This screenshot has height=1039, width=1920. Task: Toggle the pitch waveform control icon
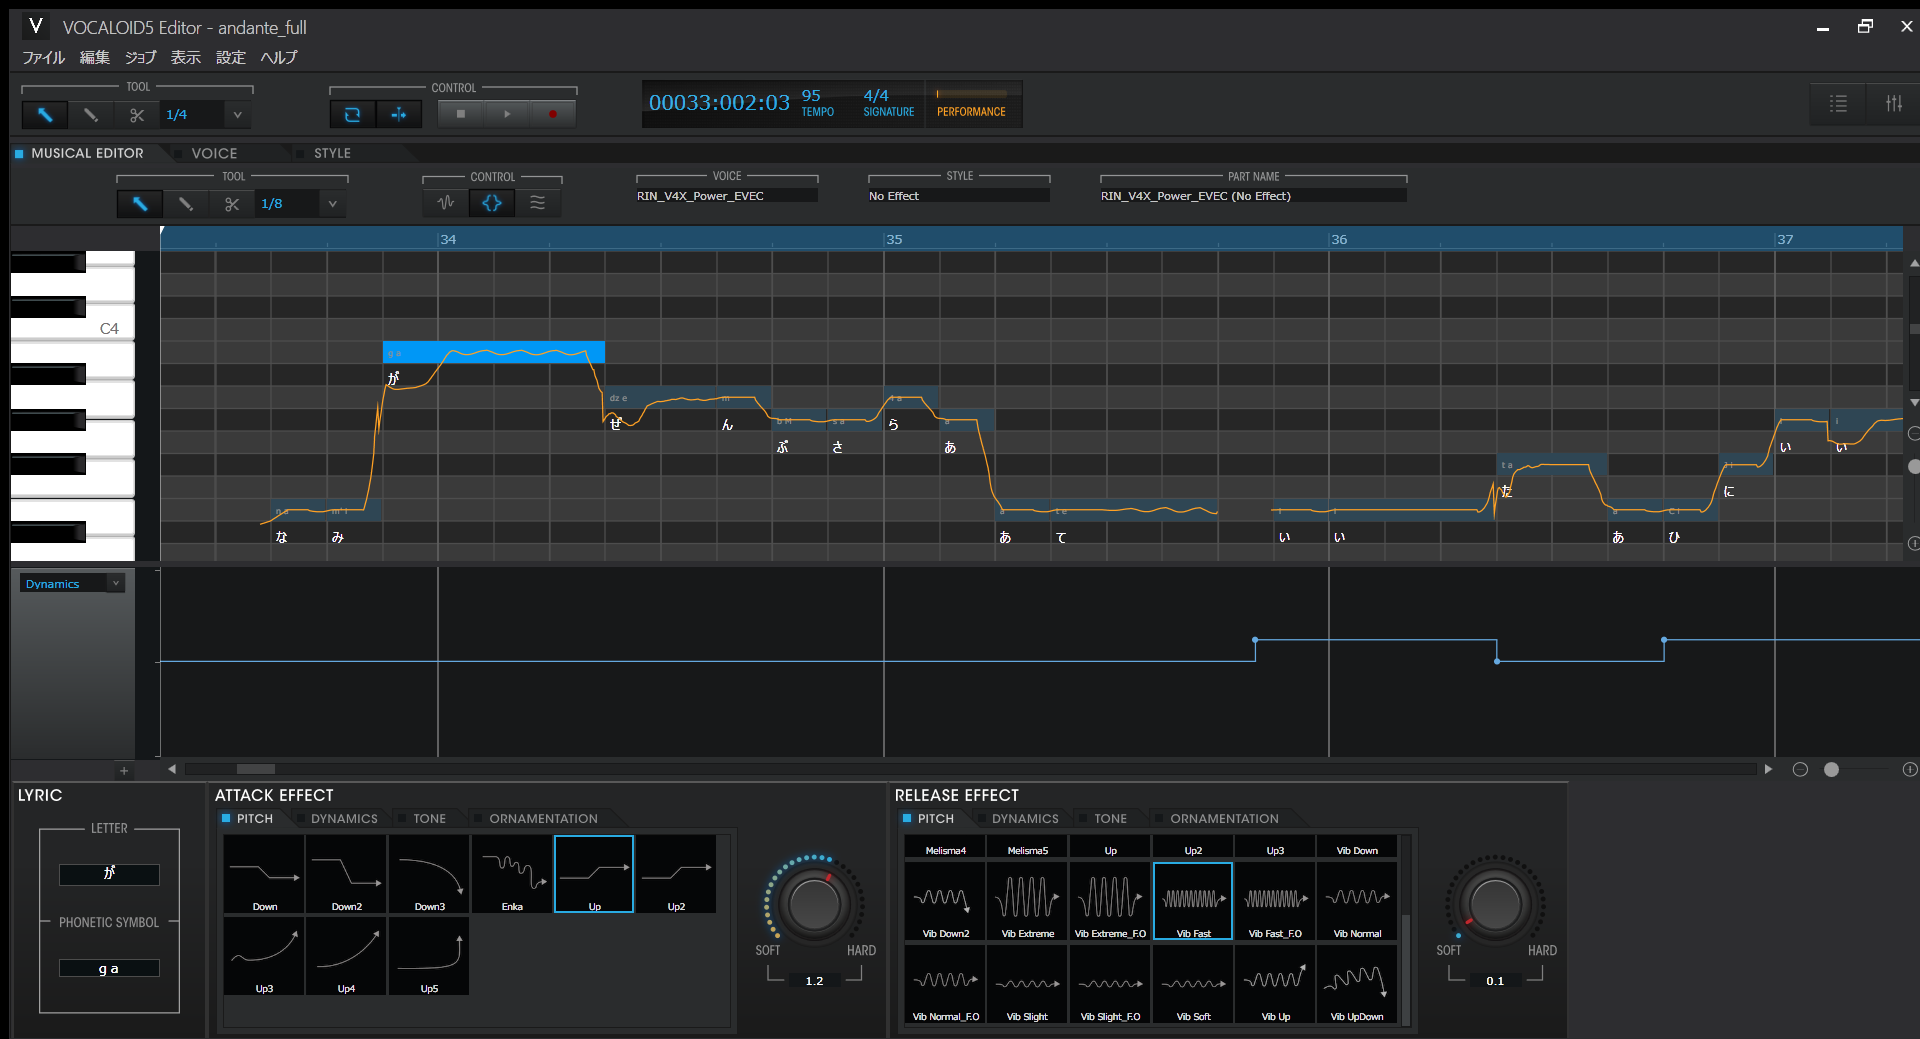(446, 203)
